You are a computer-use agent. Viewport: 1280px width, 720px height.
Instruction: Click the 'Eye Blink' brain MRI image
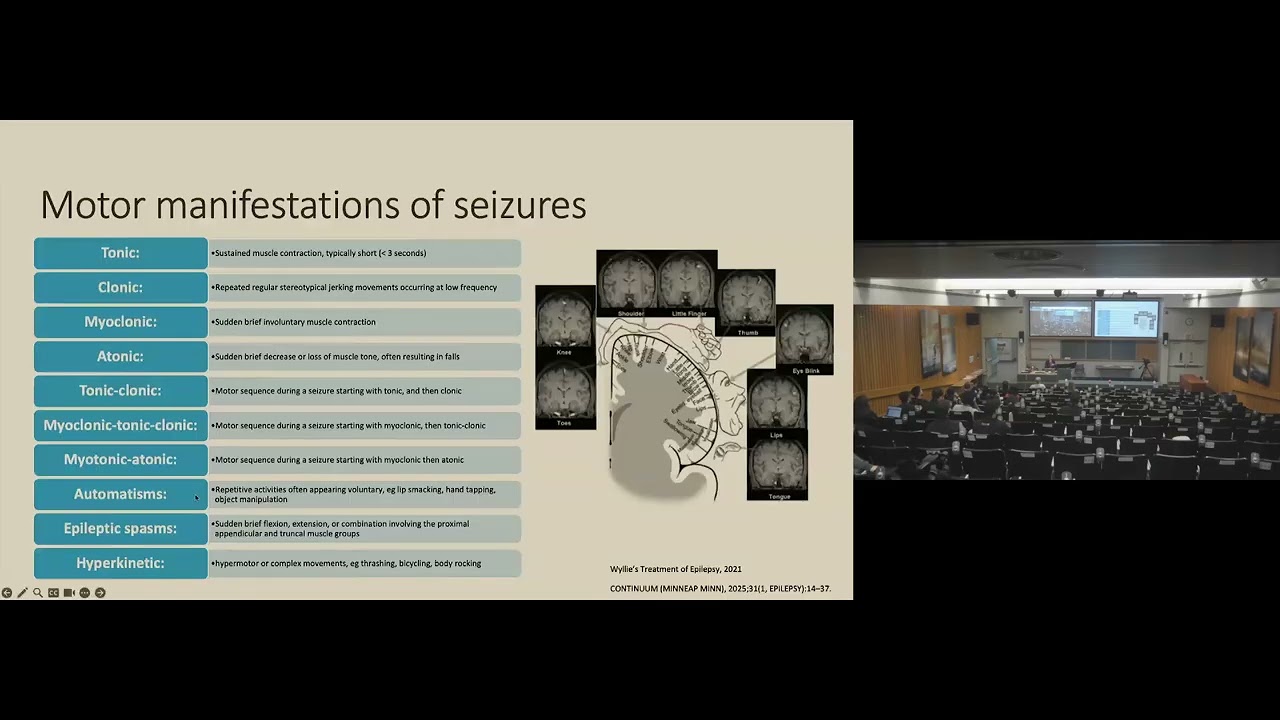[x=805, y=340]
